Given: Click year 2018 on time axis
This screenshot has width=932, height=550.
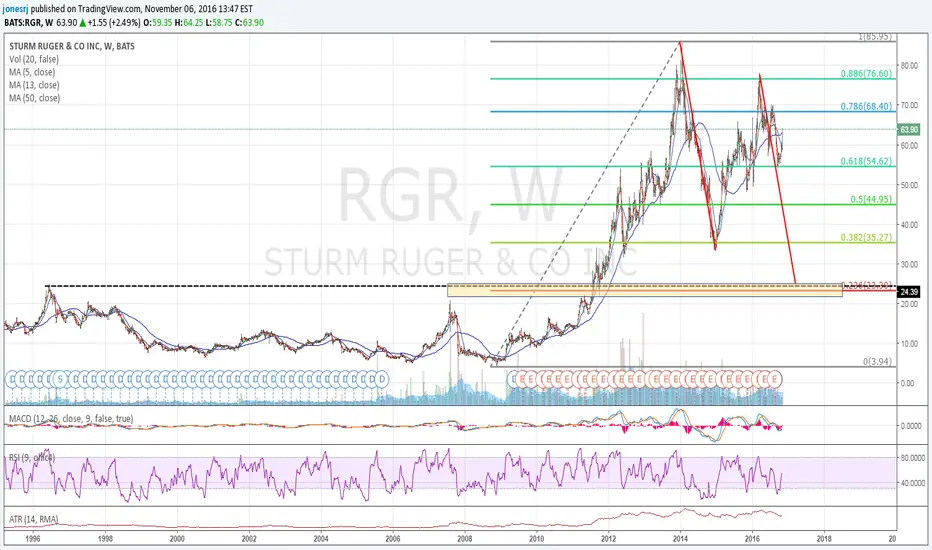Looking at the screenshot, I should [x=824, y=539].
